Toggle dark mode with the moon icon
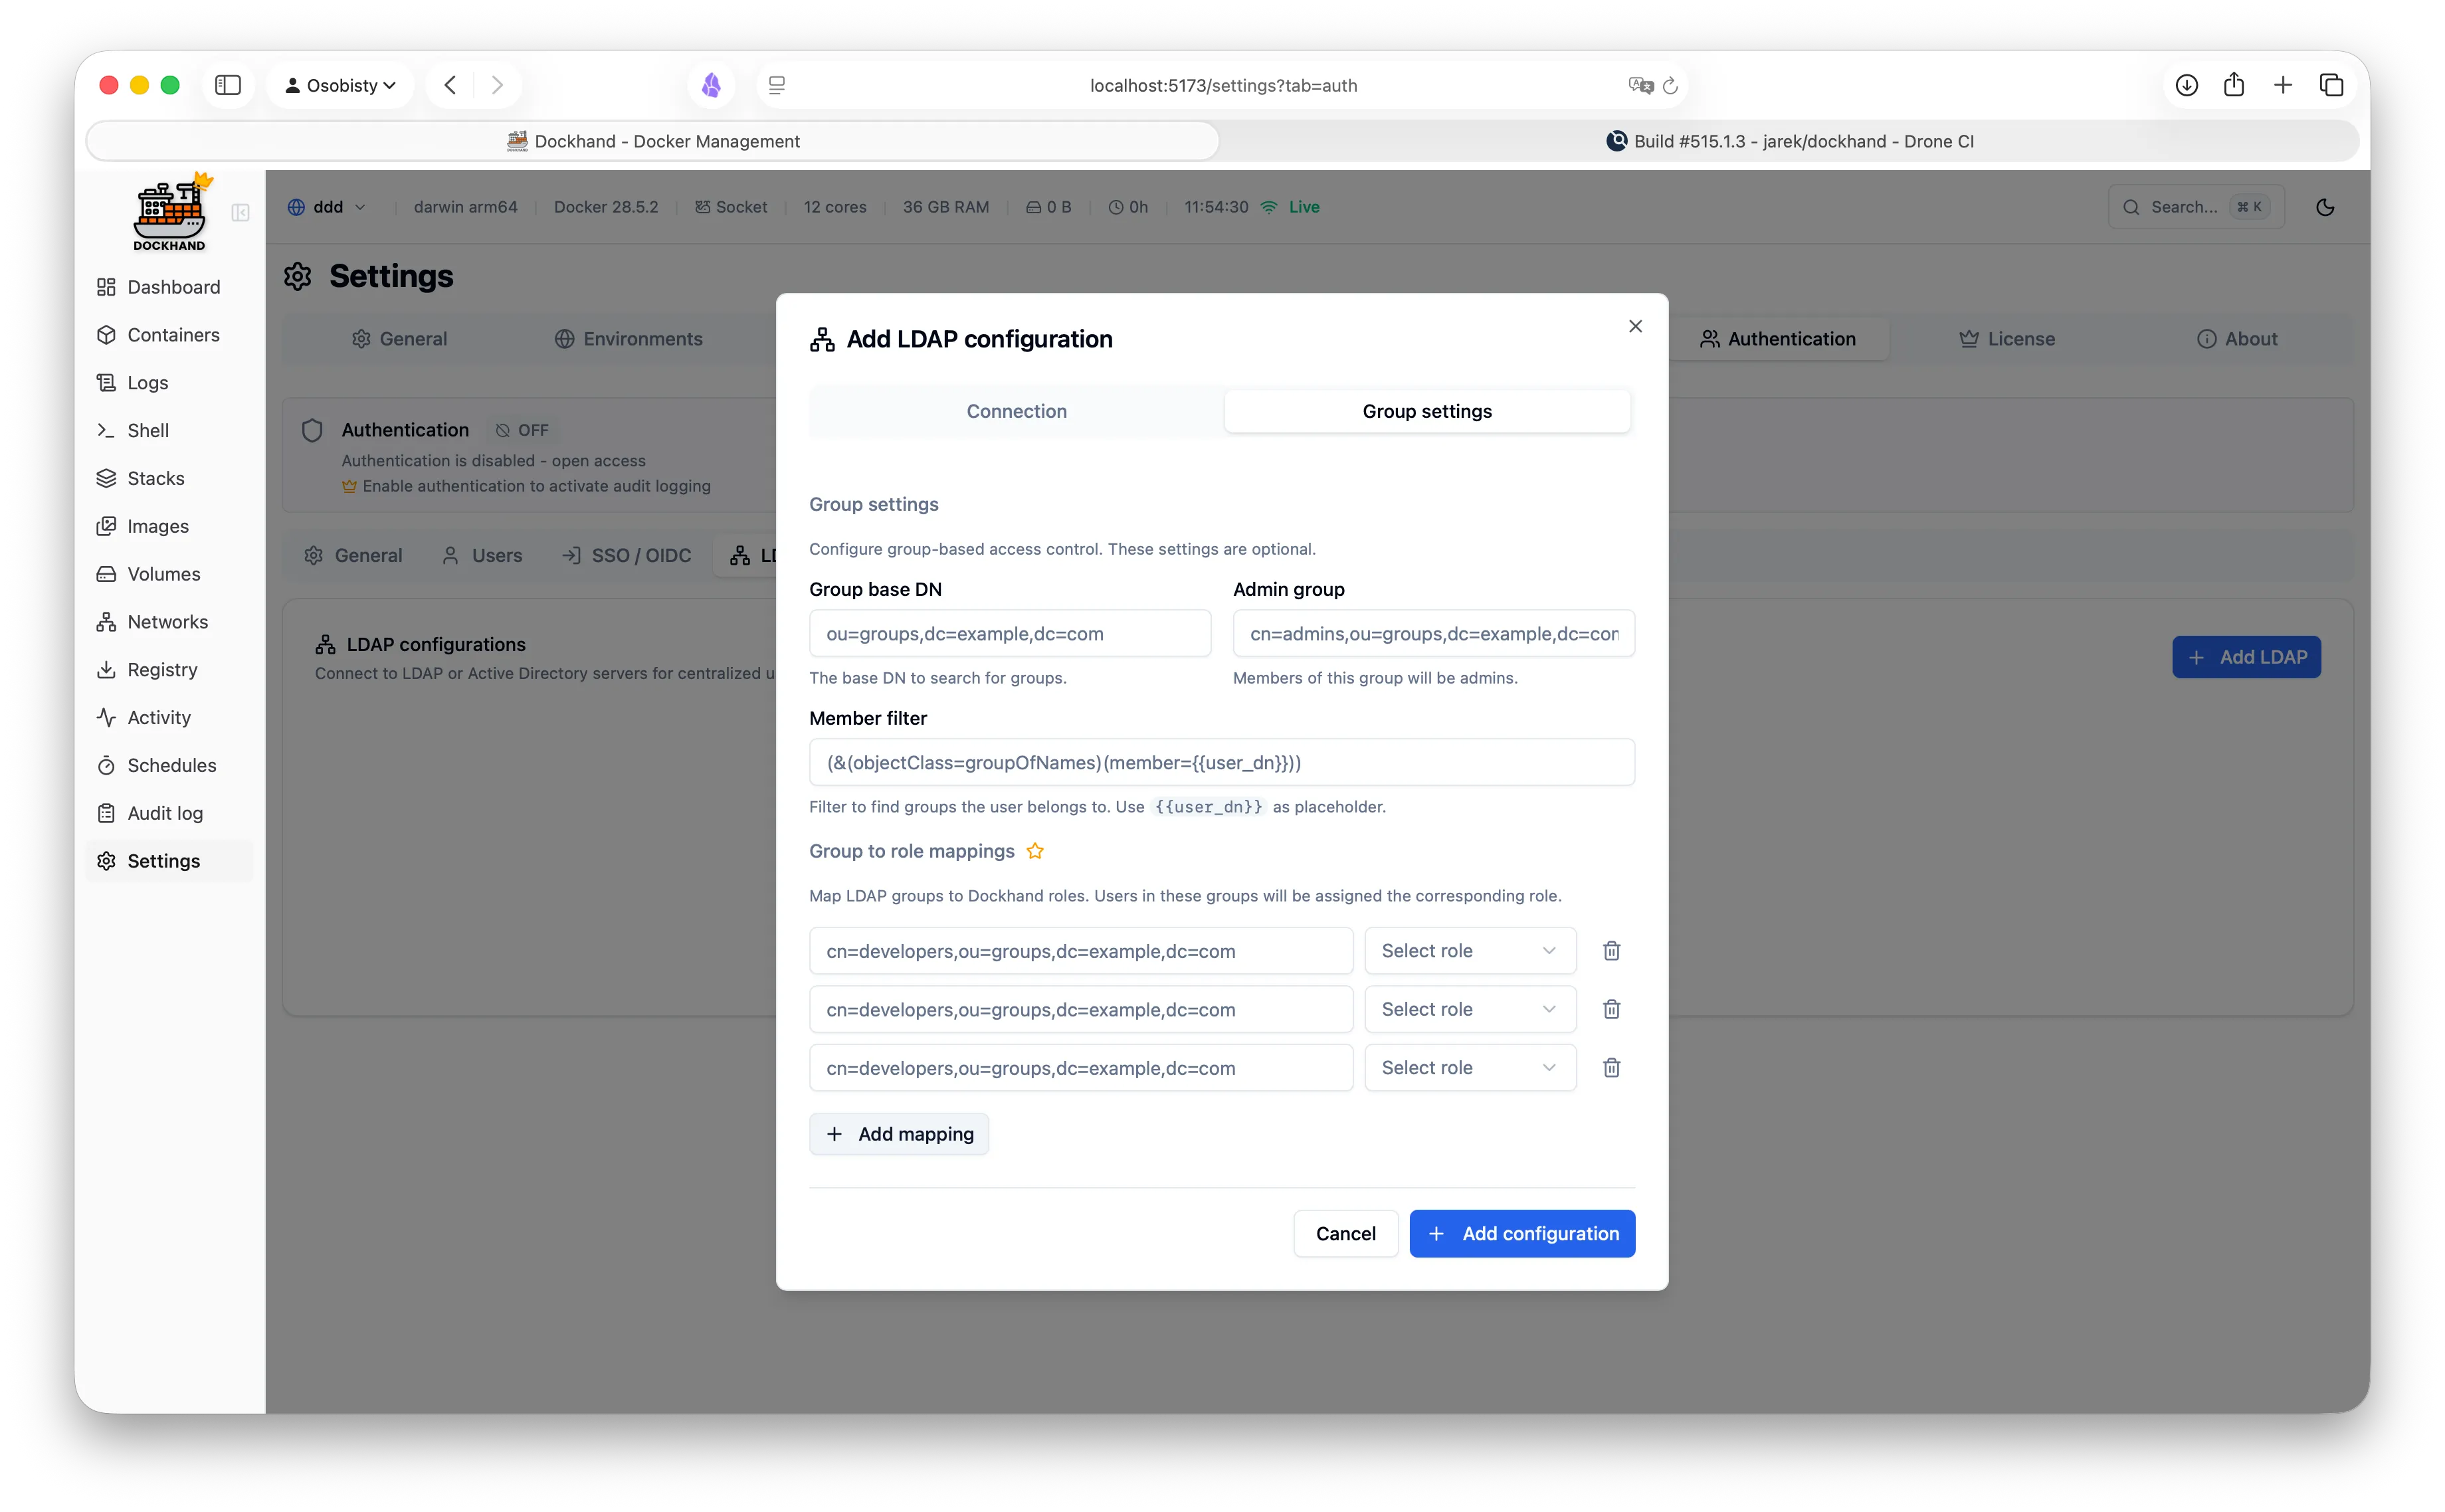Viewport: 2445px width, 1512px height. [x=2325, y=206]
